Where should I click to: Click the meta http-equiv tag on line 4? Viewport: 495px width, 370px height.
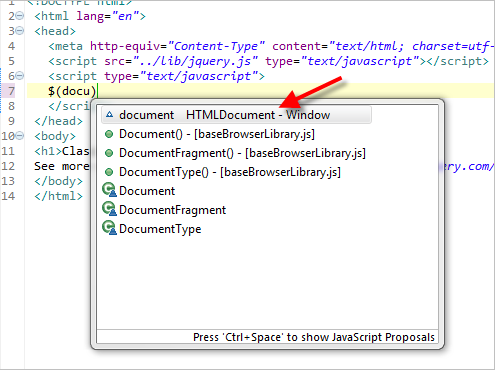pyautogui.click(x=66, y=46)
